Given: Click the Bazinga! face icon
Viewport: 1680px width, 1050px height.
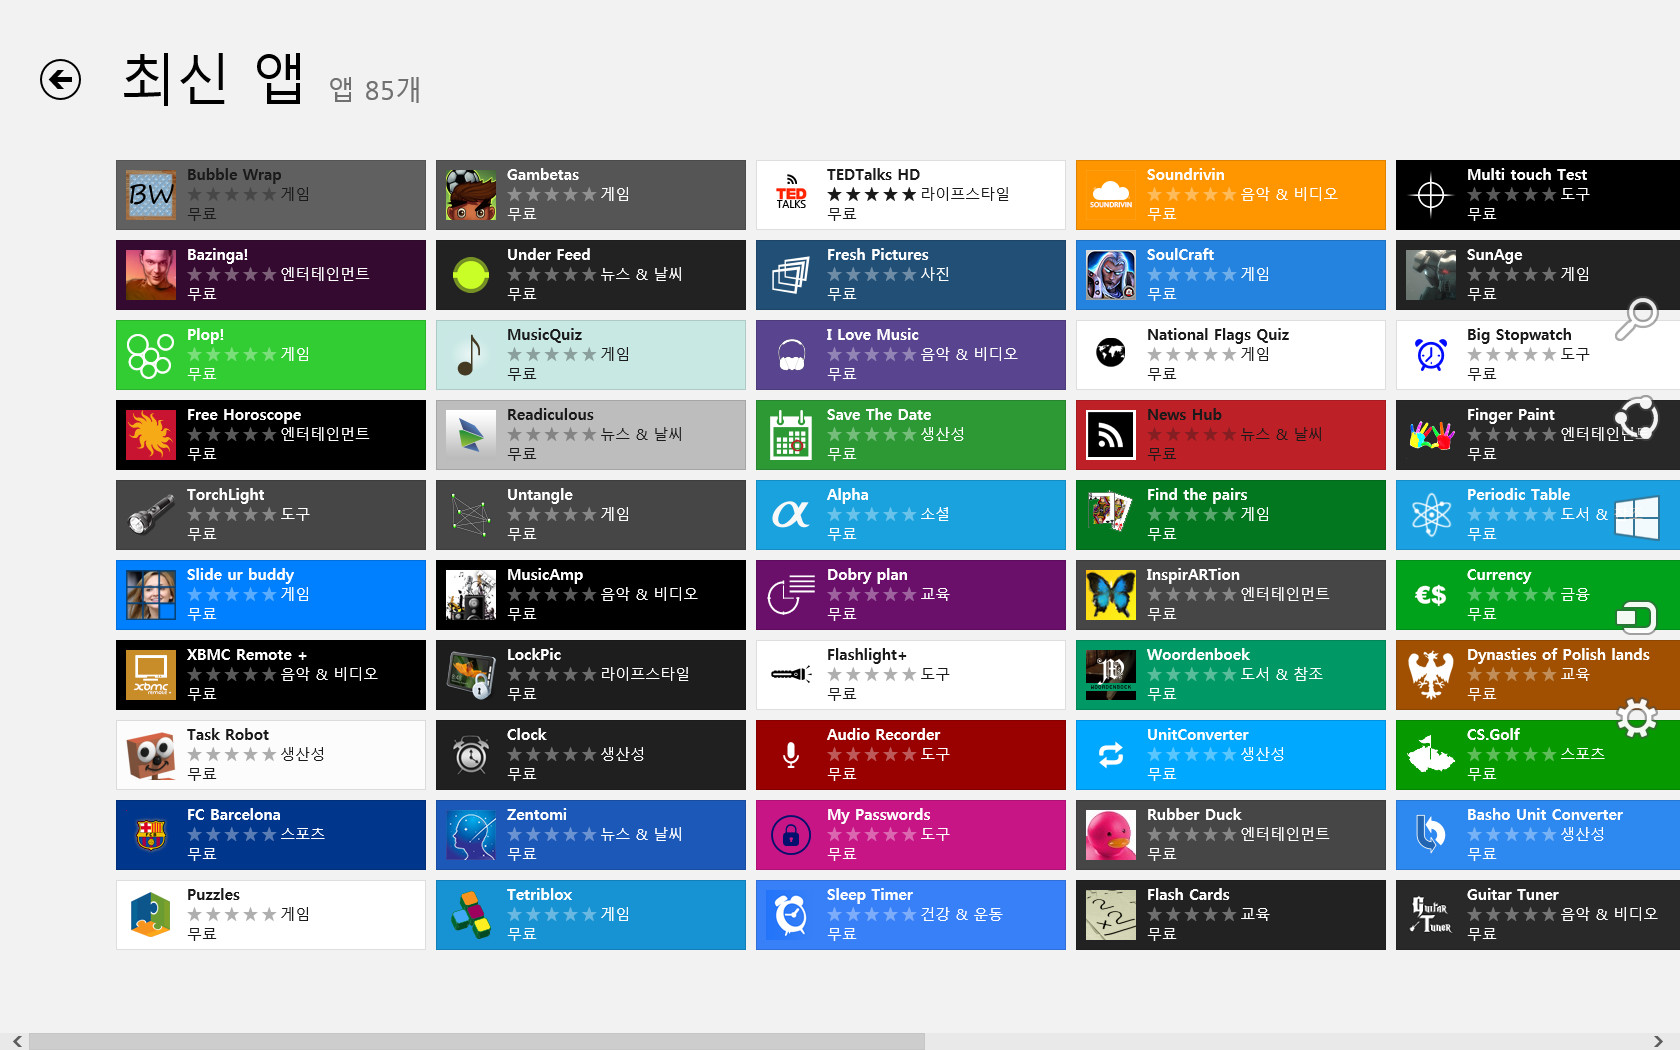Looking at the screenshot, I should pos(151,275).
